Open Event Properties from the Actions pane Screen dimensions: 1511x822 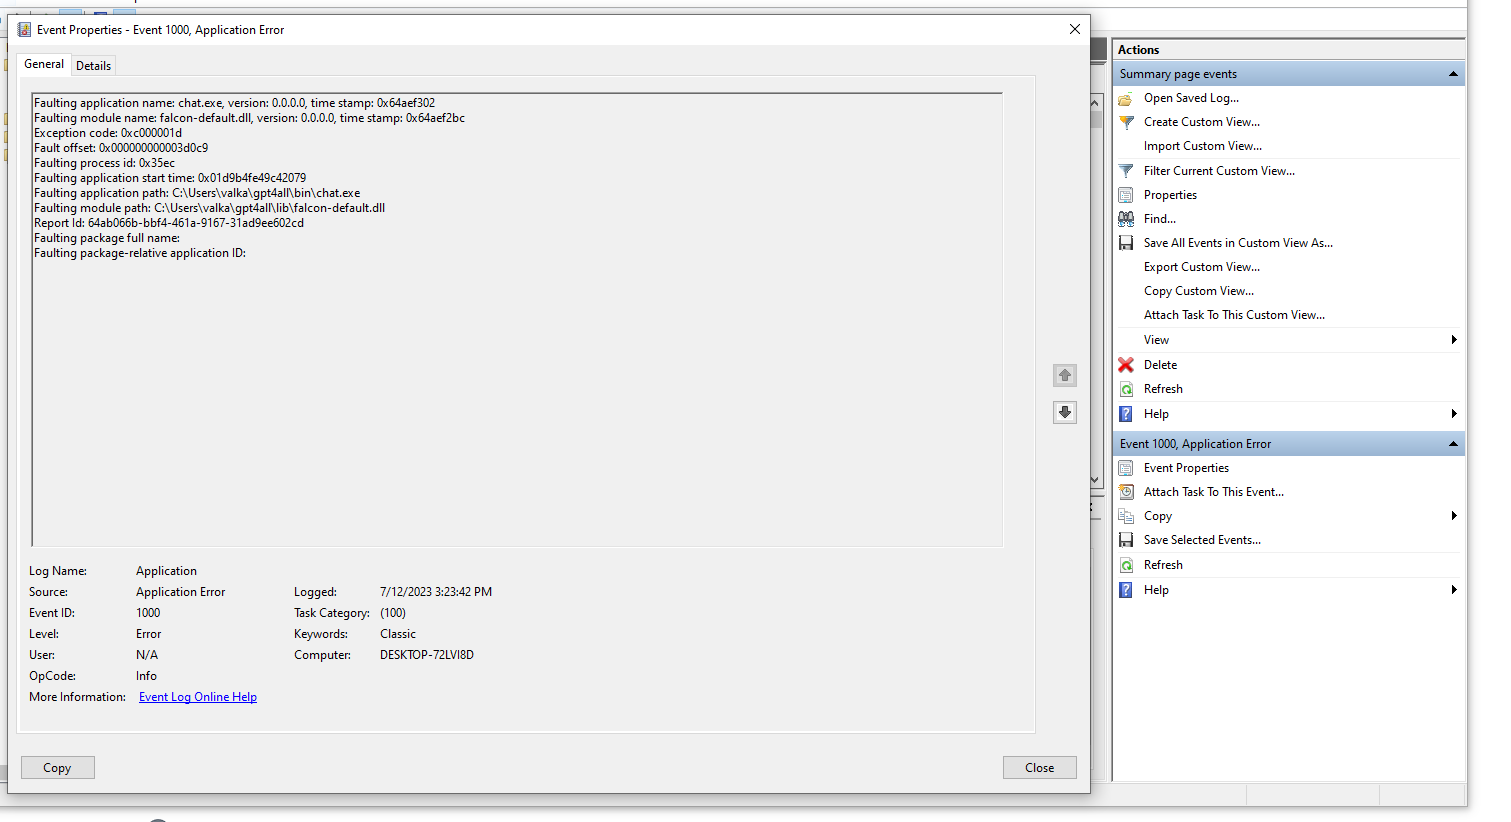pos(1127,467)
